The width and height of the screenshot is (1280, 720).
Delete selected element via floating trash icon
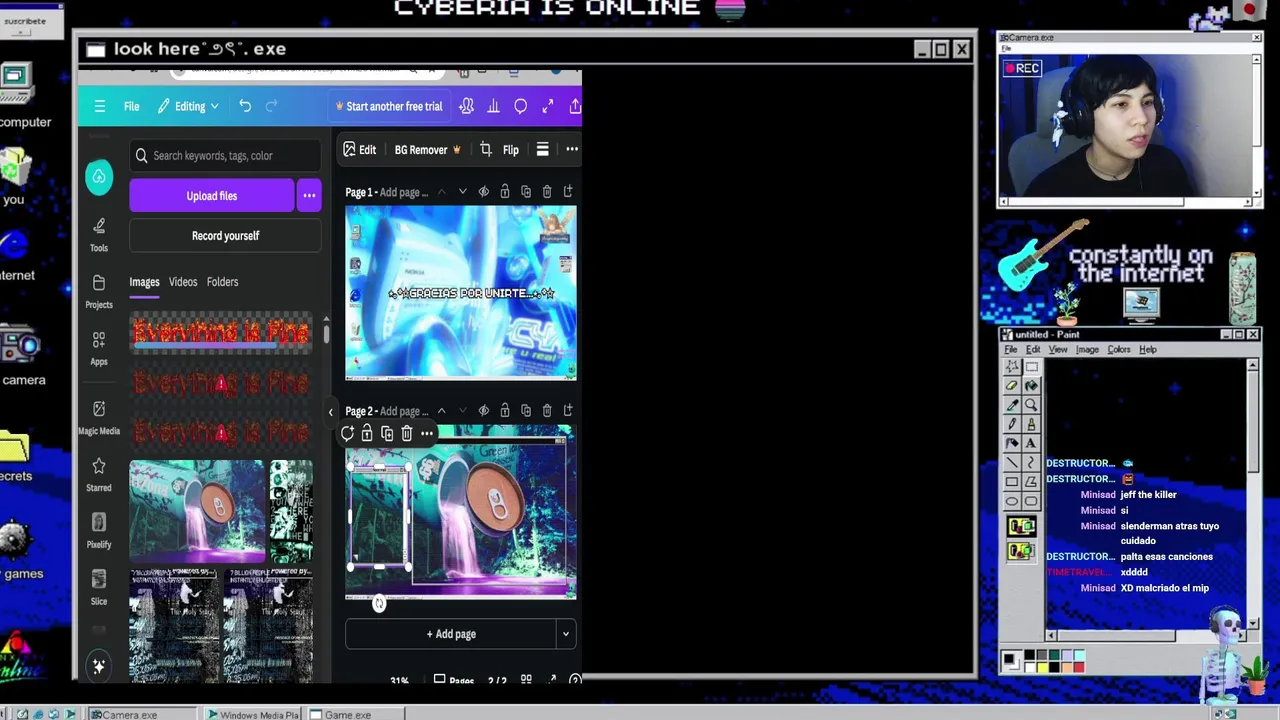[x=407, y=433]
